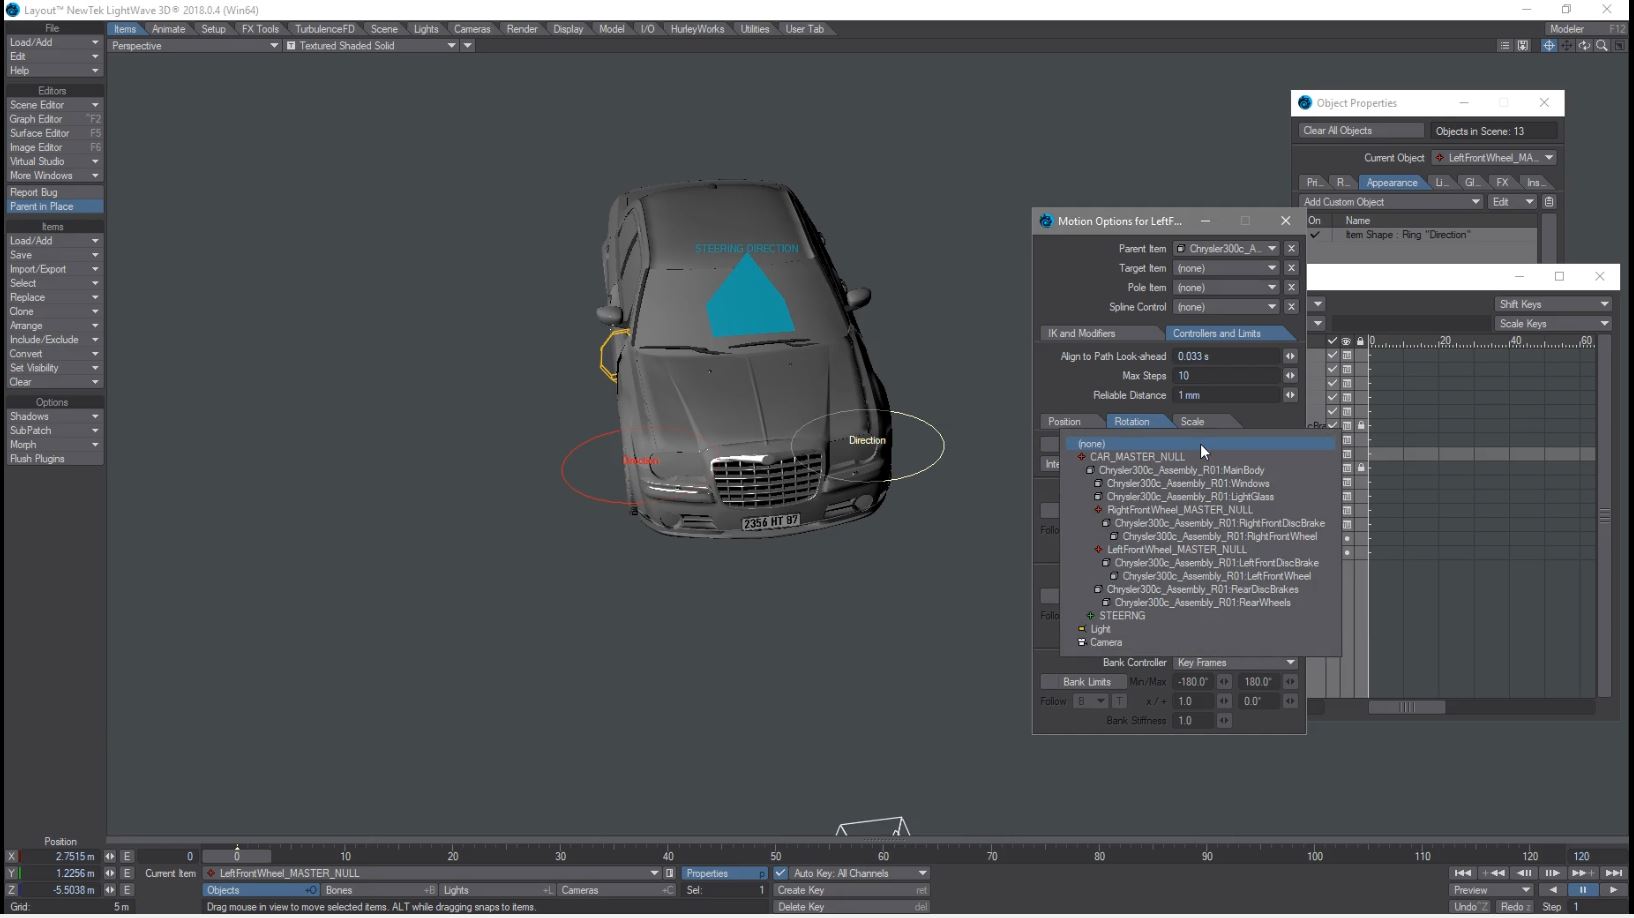Screen dimensions: 1634x918
Task: Click the Create Key button
Action: 851,890
